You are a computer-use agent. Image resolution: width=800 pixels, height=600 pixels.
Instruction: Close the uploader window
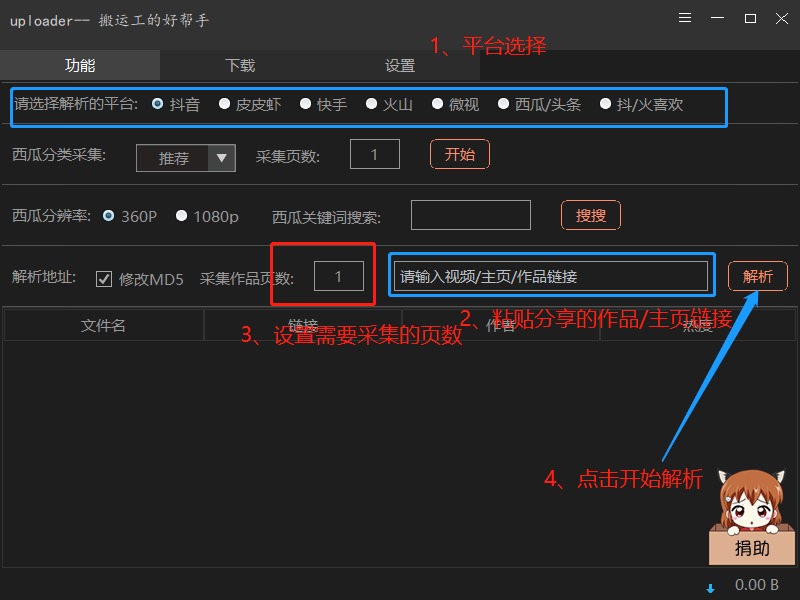click(x=782, y=18)
